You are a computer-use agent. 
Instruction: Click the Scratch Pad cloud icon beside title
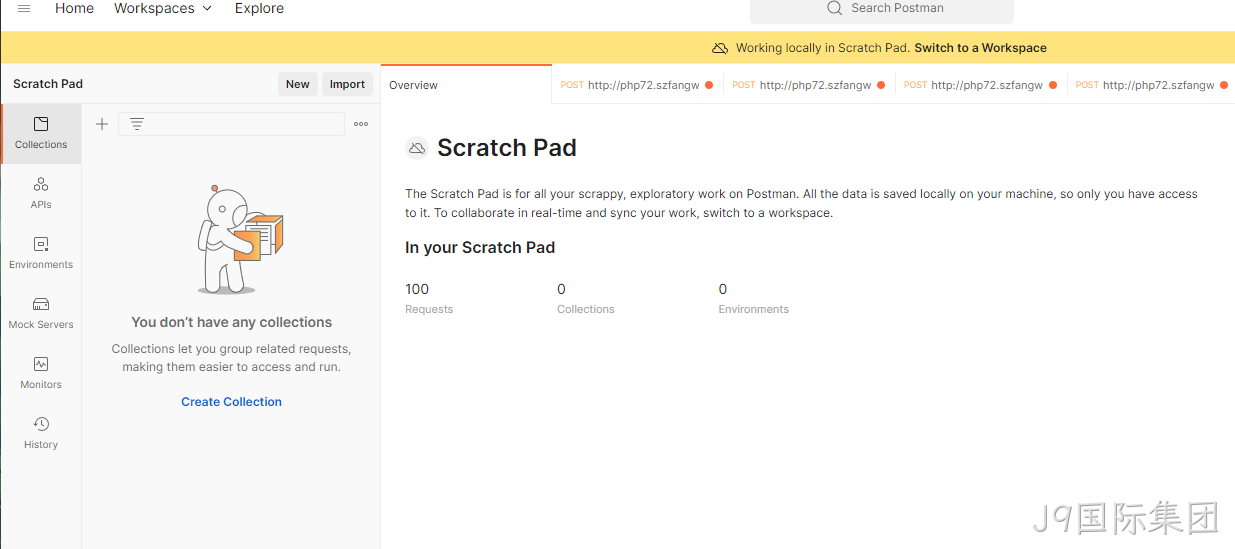point(416,148)
